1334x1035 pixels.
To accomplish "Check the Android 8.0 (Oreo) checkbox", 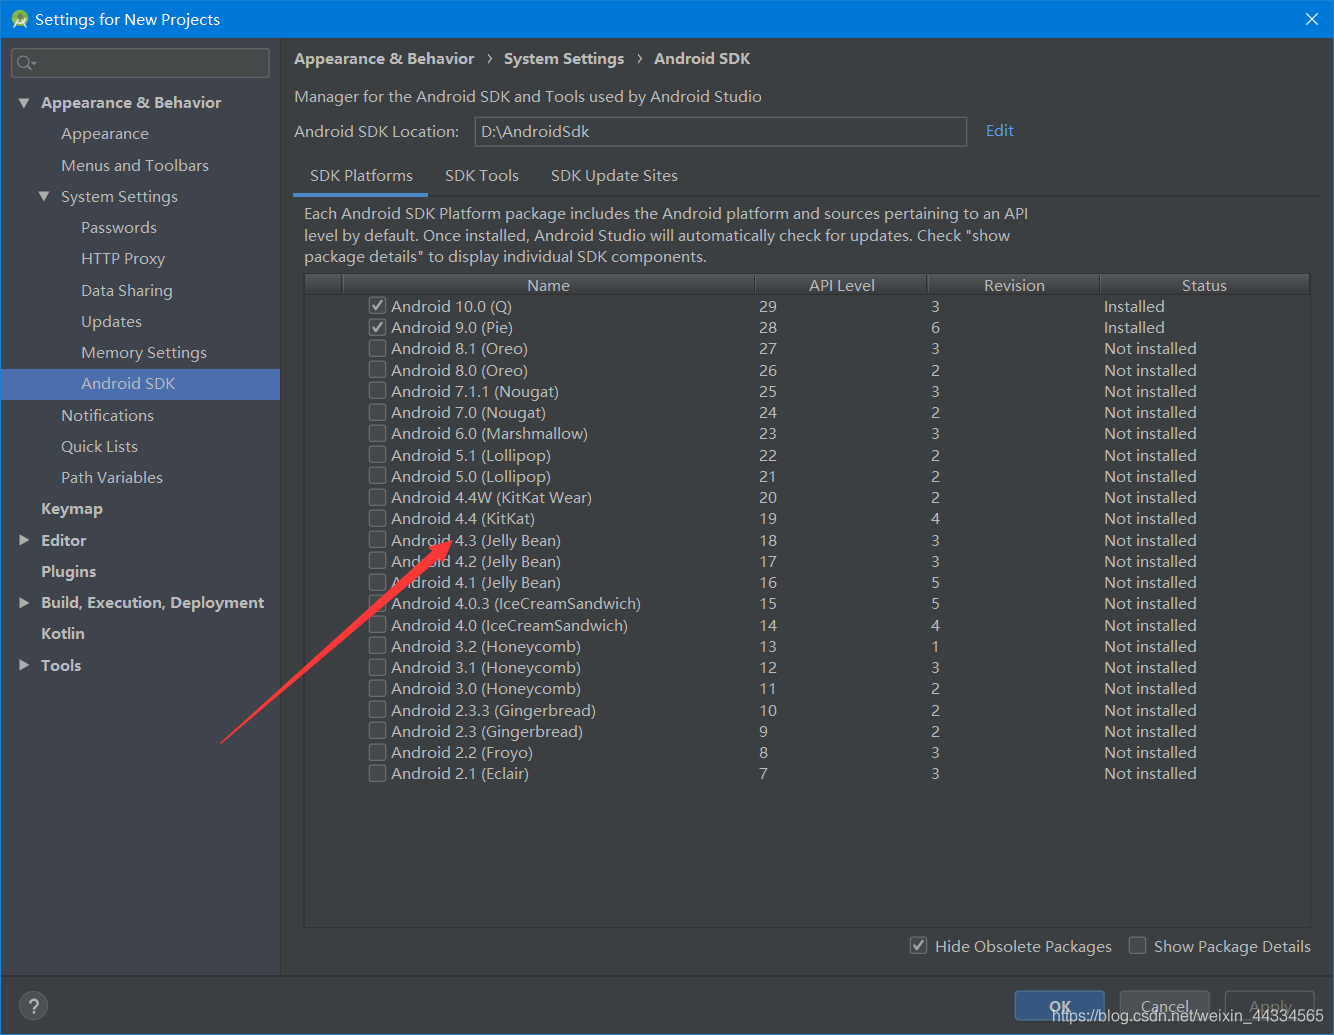I will (x=377, y=370).
